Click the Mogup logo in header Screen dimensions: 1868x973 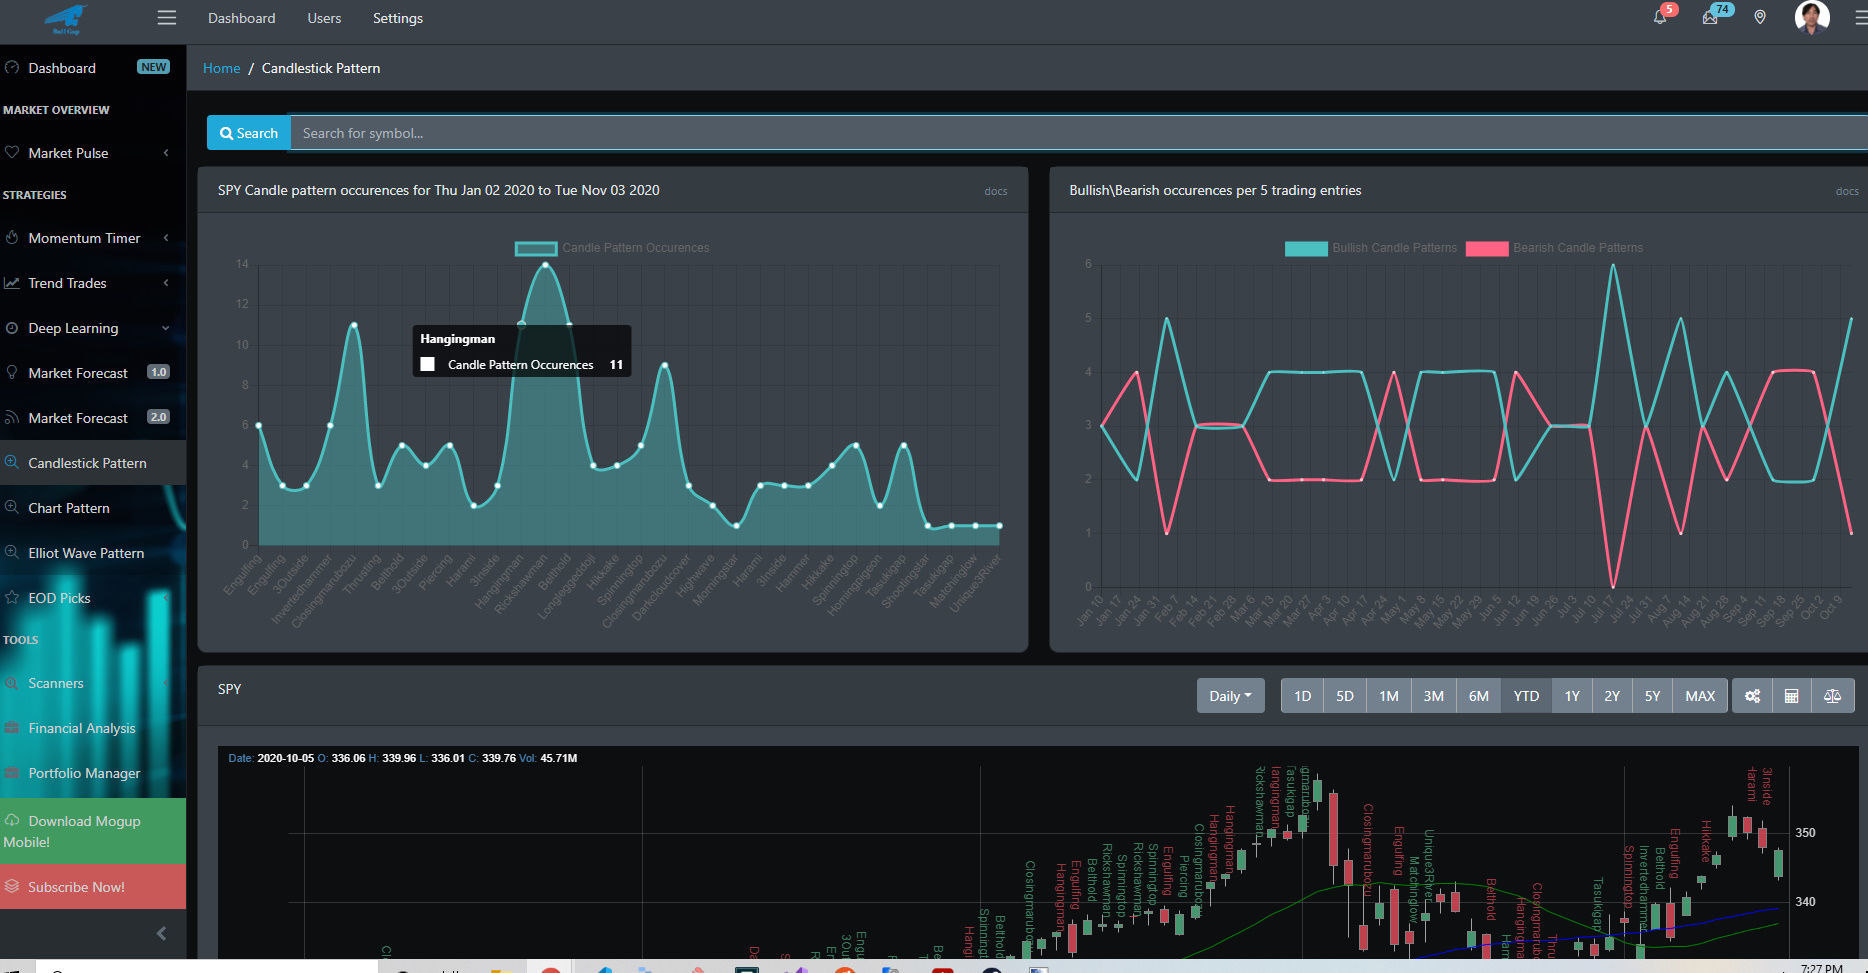tap(67, 19)
